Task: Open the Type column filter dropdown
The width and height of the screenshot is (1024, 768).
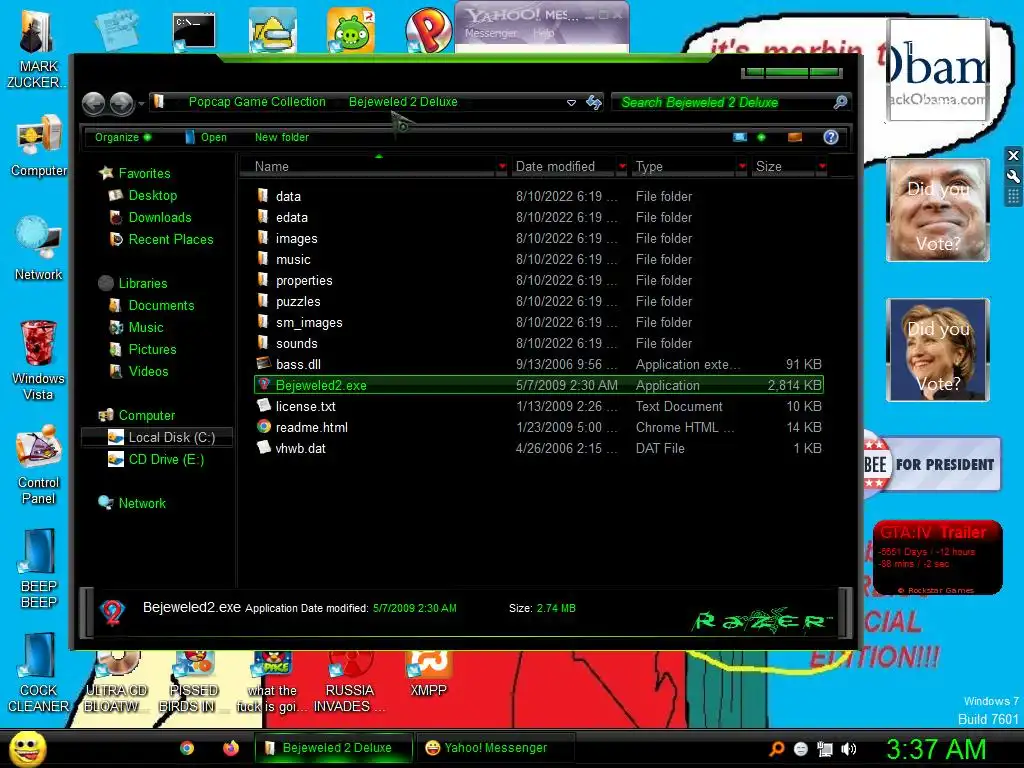Action: tap(743, 167)
